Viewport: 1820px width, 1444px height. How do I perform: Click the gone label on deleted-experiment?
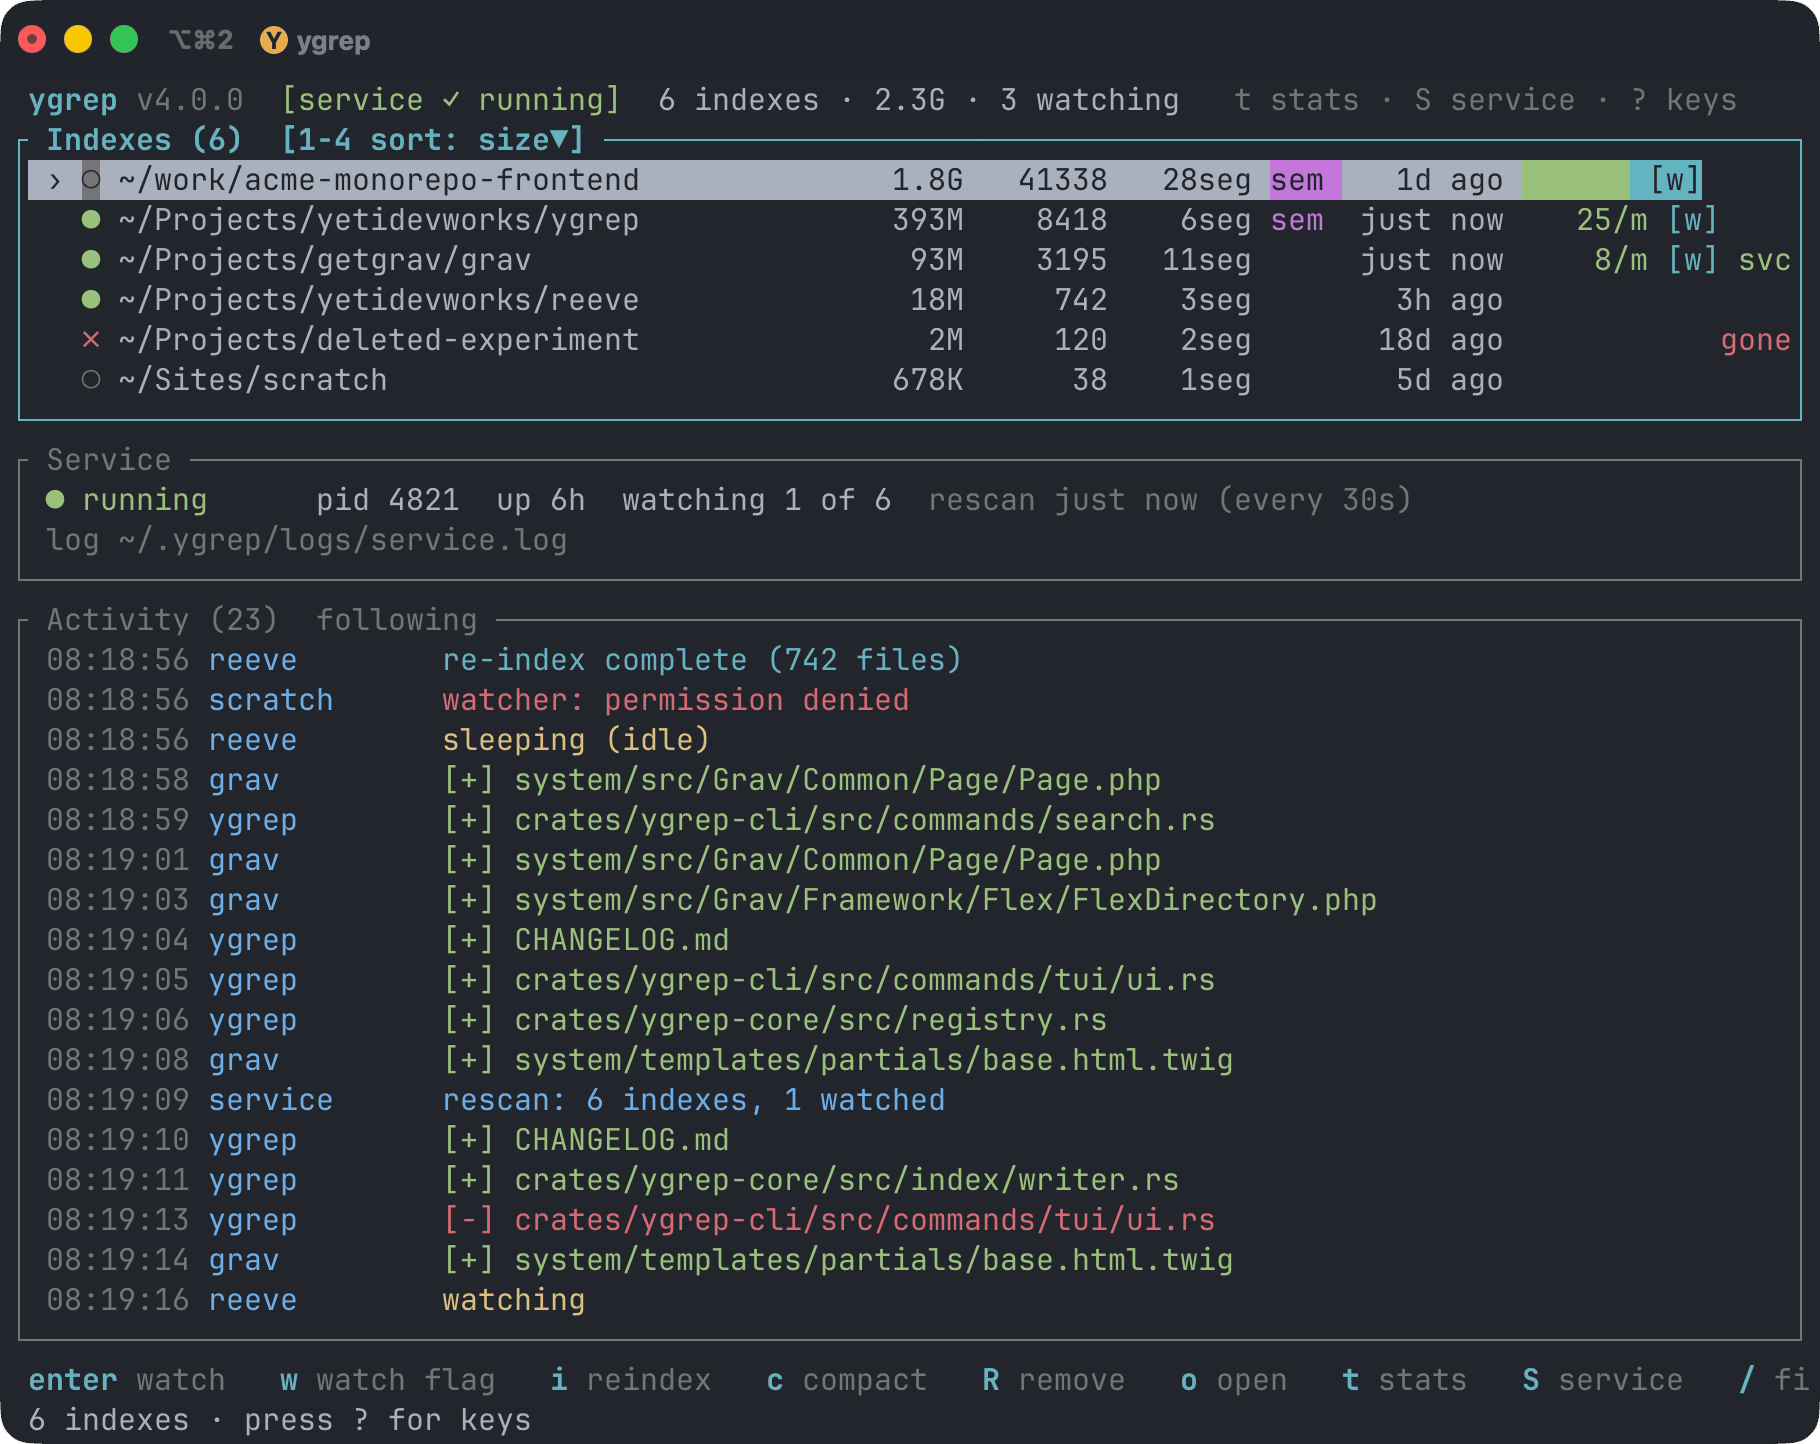coord(1756,340)
